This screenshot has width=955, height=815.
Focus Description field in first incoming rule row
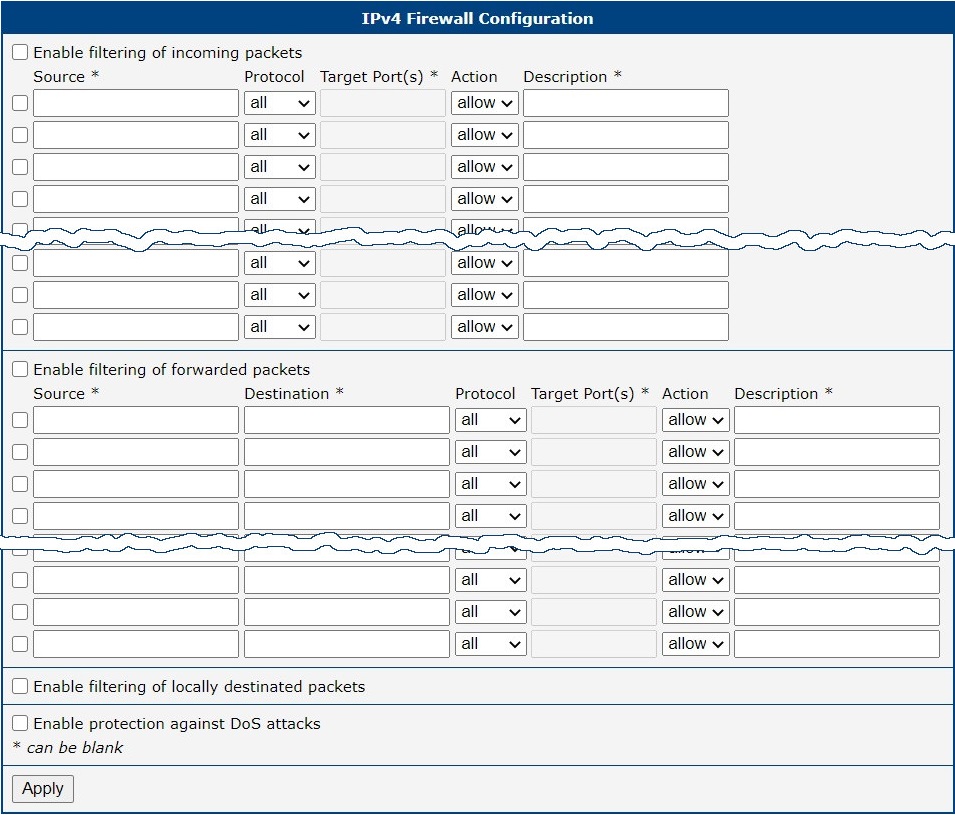[x=626, y=103]
